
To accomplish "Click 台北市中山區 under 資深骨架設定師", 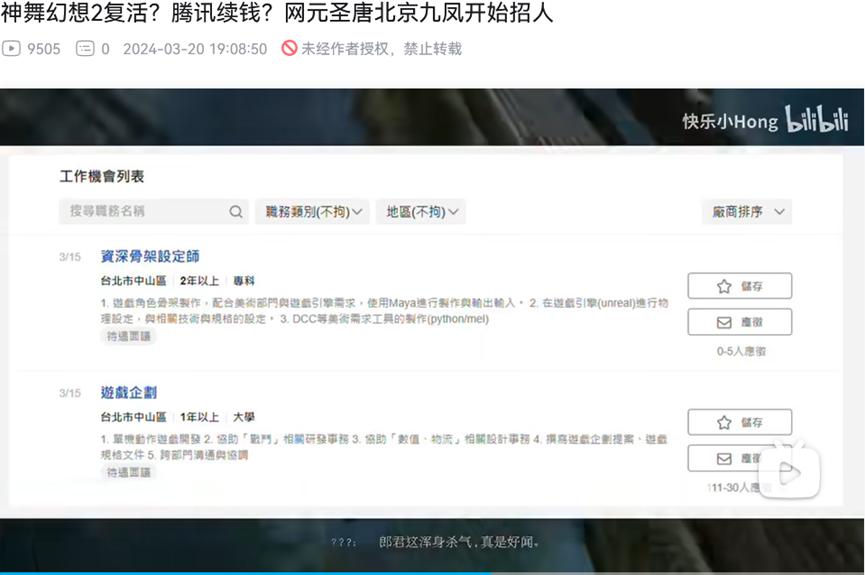I will pyautogui.click(x=133, y=280).
